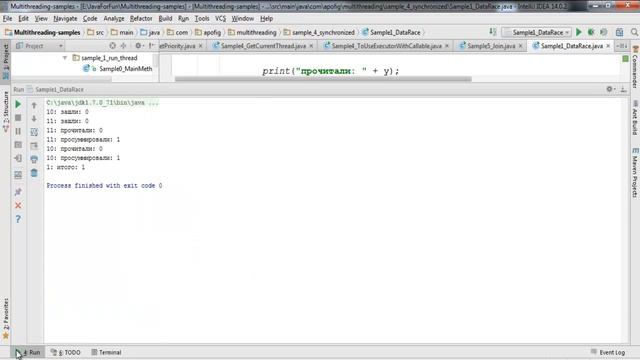
Task: Toggle scroll to end of console
Action: (34, 145)
